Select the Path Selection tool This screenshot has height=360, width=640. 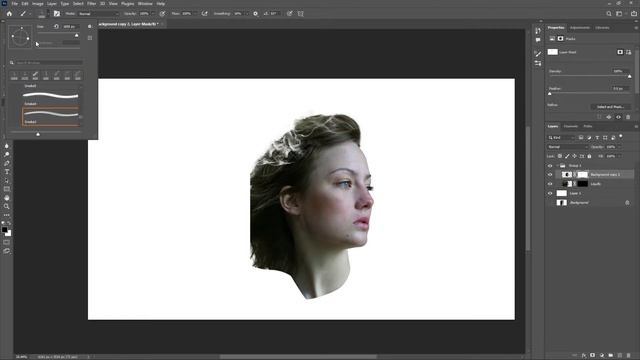click(7, 180)
